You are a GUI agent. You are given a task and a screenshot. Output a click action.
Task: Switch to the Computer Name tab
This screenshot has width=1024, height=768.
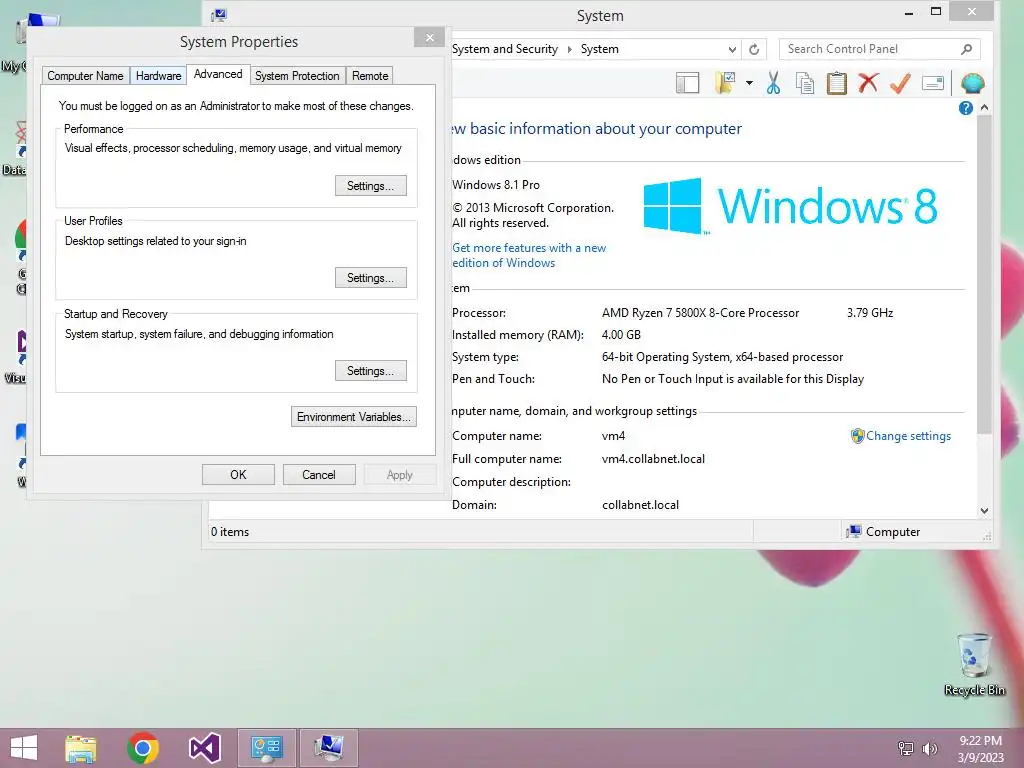(85, 76)
